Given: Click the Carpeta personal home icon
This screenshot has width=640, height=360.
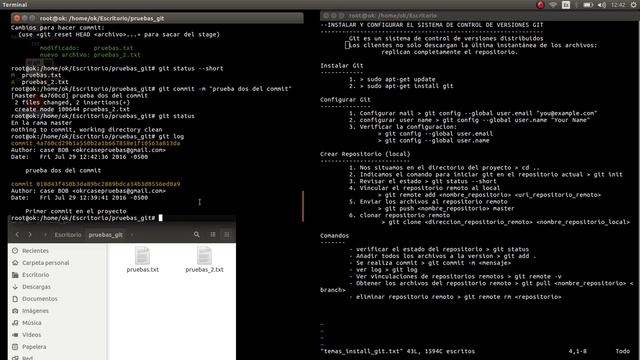Looking at the screenshot, I should click(x=15, y=263).
